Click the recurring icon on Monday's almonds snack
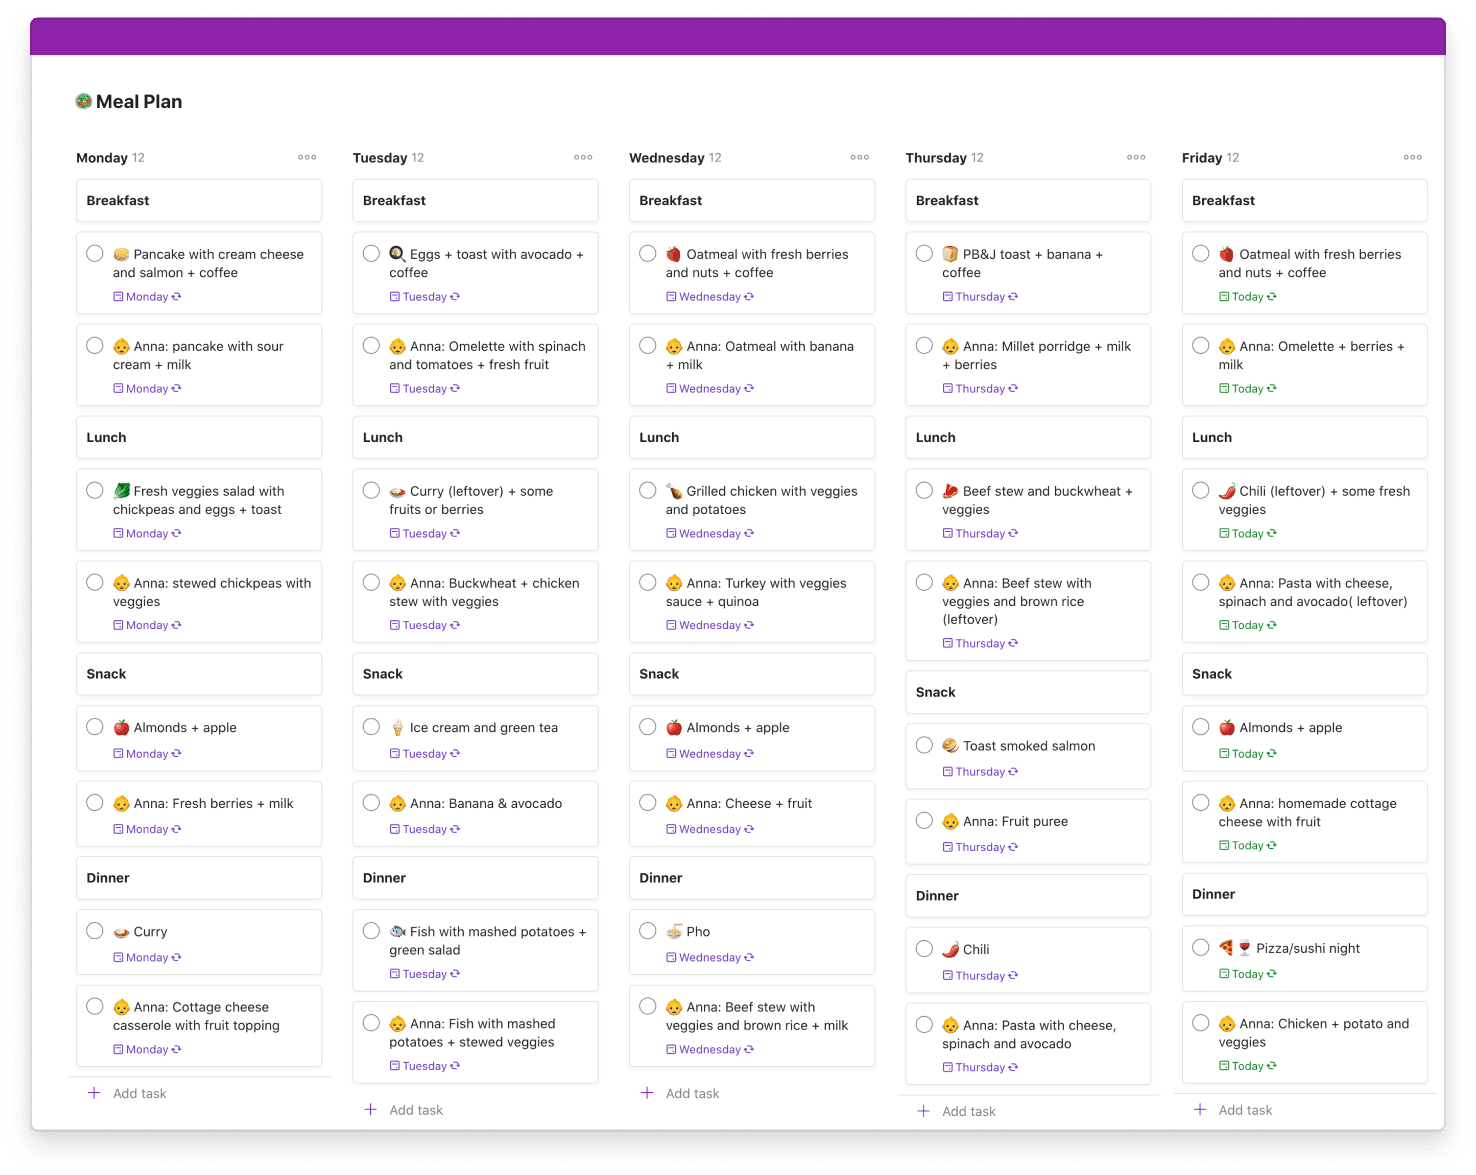Viewport: 1476px width, 1175px height. [176, 753]
